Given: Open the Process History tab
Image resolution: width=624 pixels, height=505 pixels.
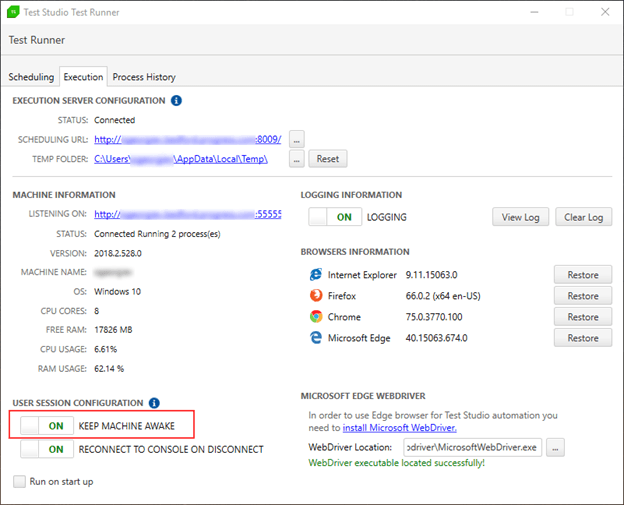Looking at the screenshot, I should click(144, 77).
